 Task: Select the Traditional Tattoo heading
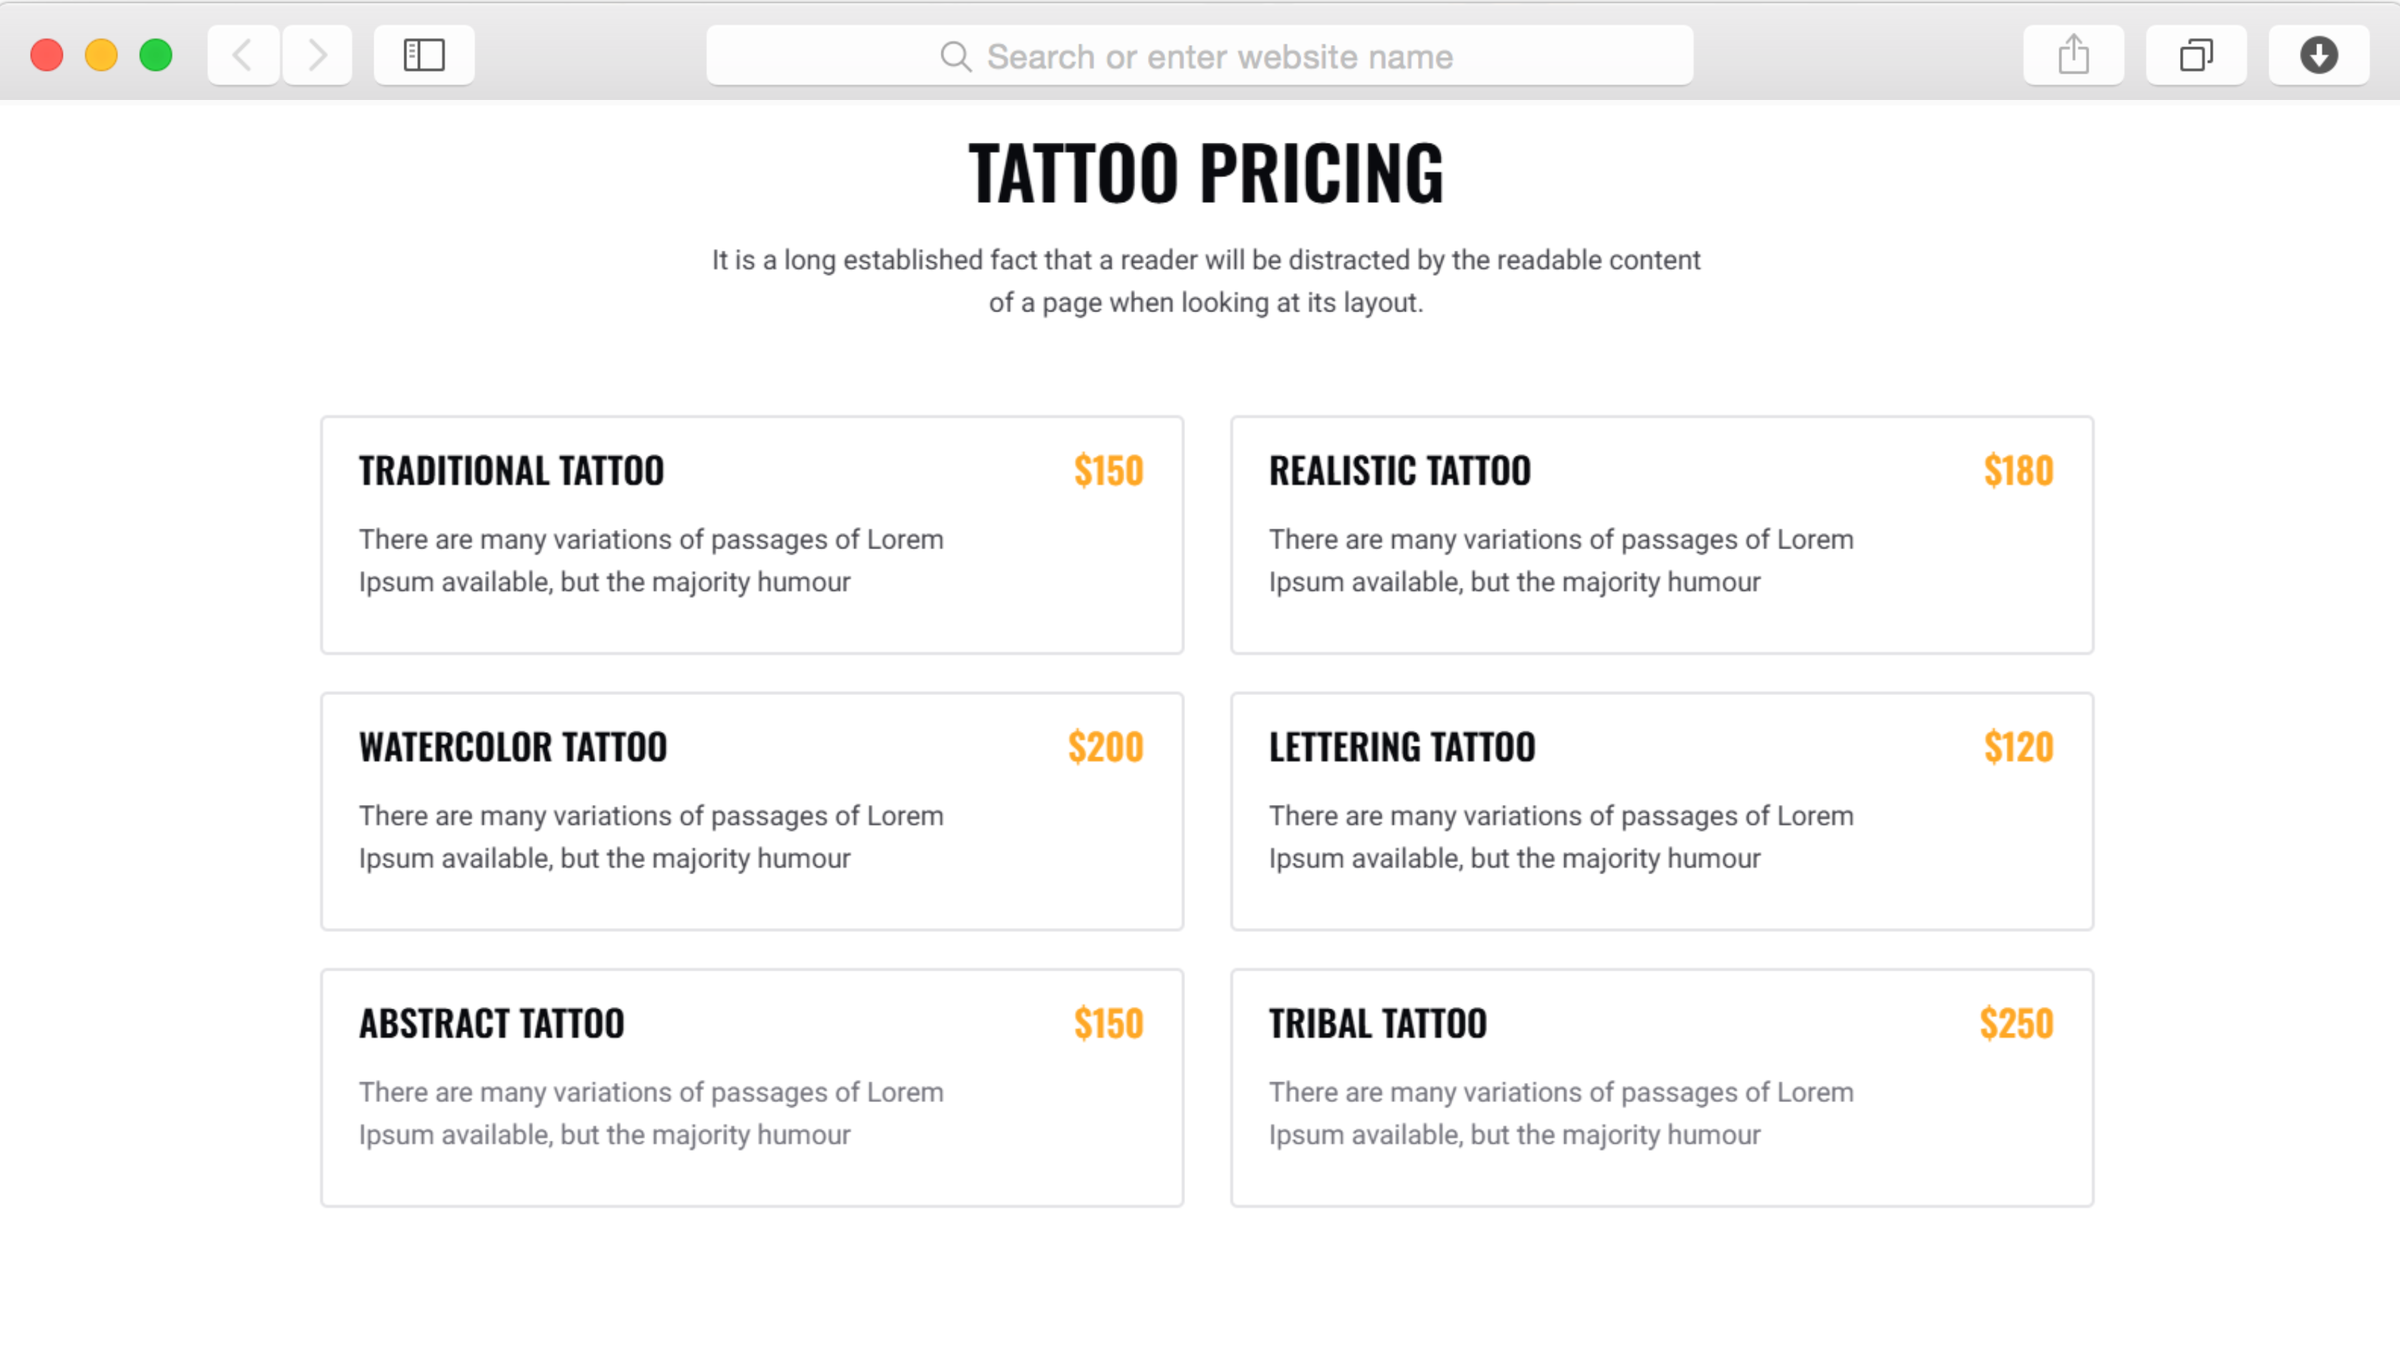click(511, 471)
